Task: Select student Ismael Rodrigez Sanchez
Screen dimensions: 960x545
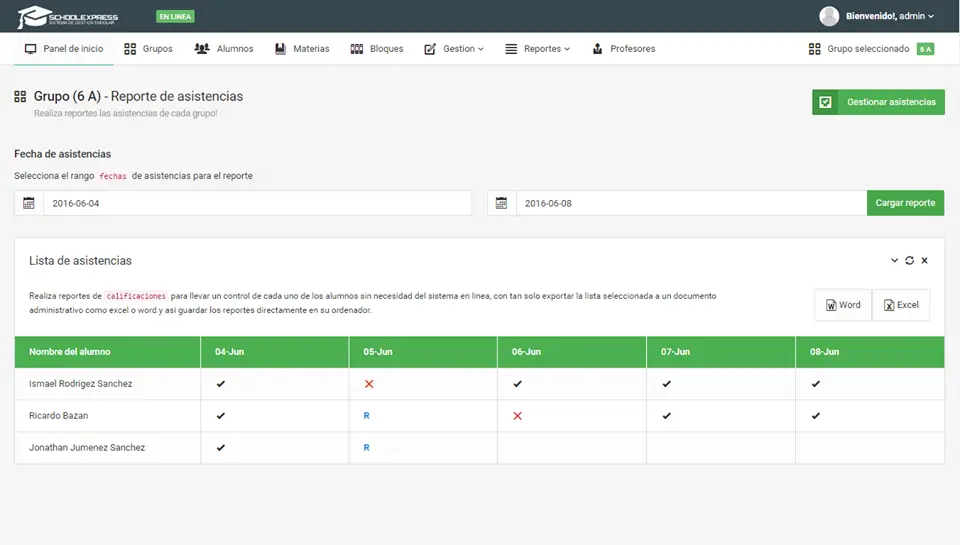Action: coord(80,383)
